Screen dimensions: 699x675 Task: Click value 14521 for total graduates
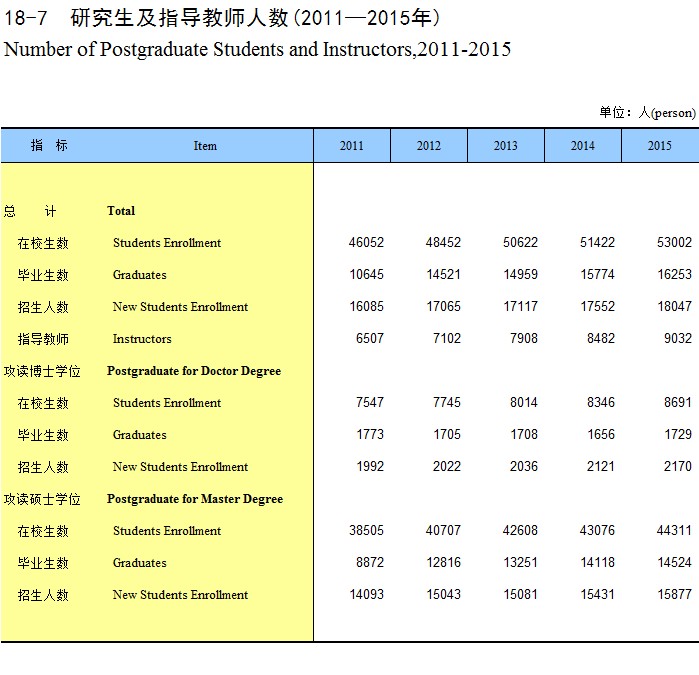(444, 274)
